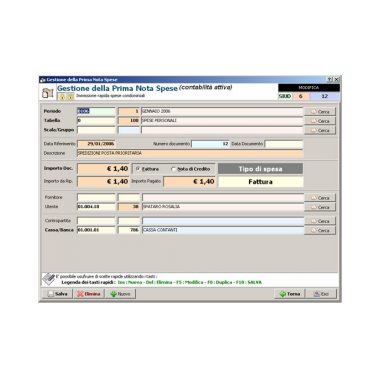Screen dimensions: 380x380
Task: Select the Fattura radio button
Action: (x=138, y=169)
